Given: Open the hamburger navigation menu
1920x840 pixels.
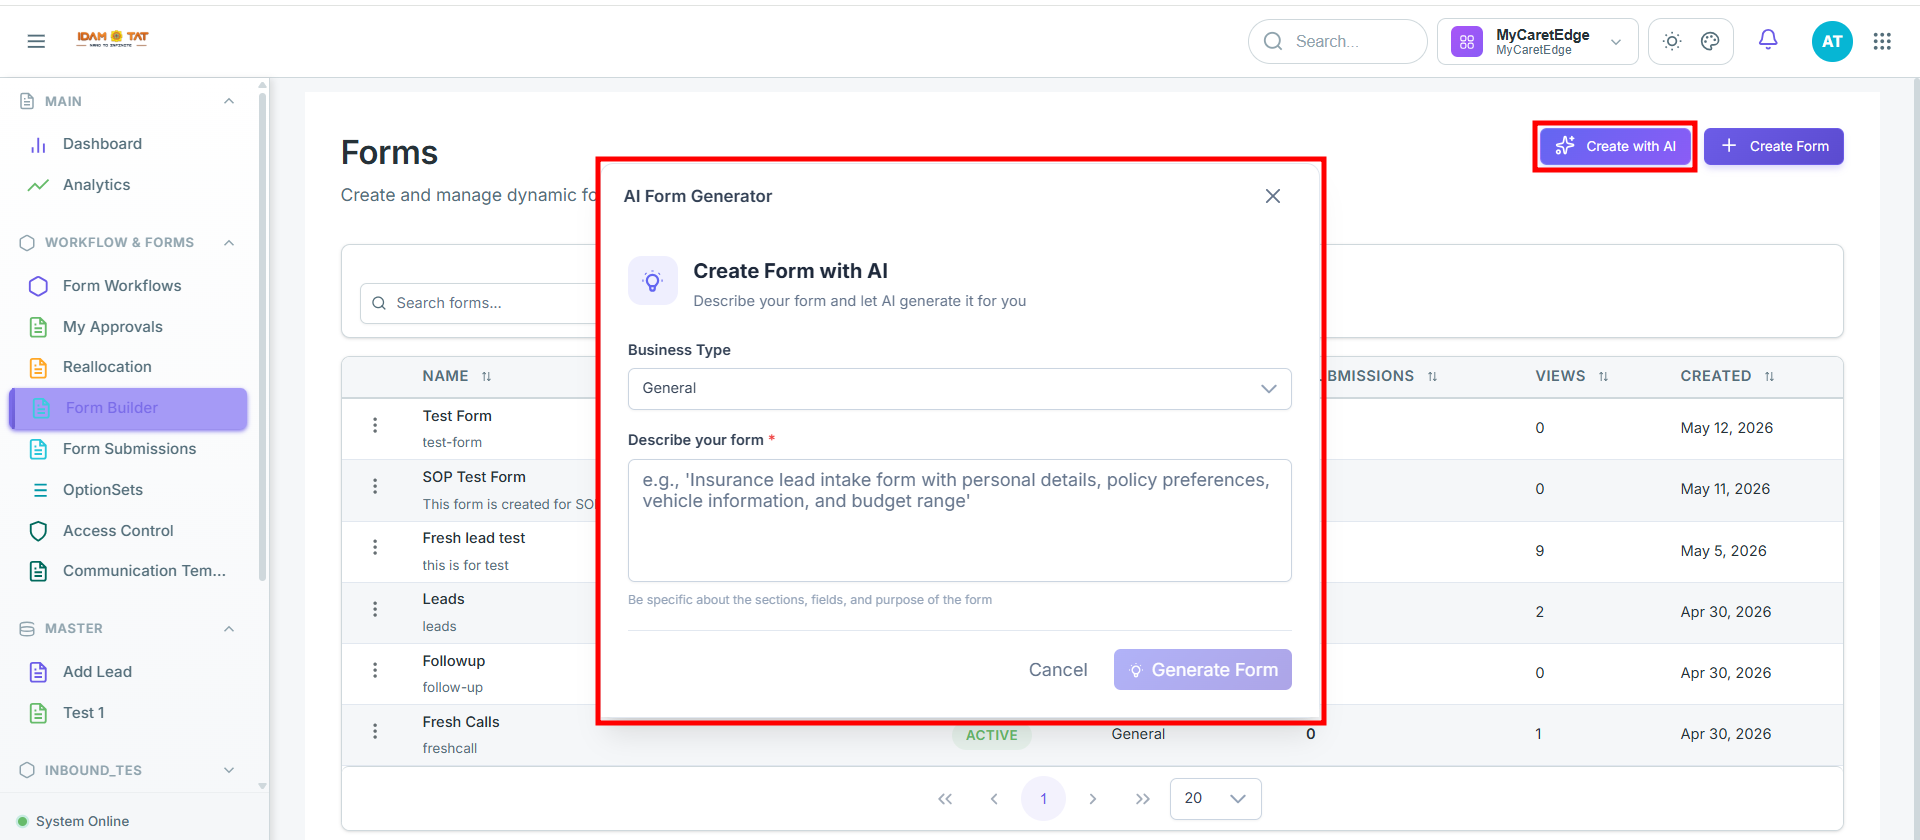Looking at the screenshot, I should tap(36, 41).
